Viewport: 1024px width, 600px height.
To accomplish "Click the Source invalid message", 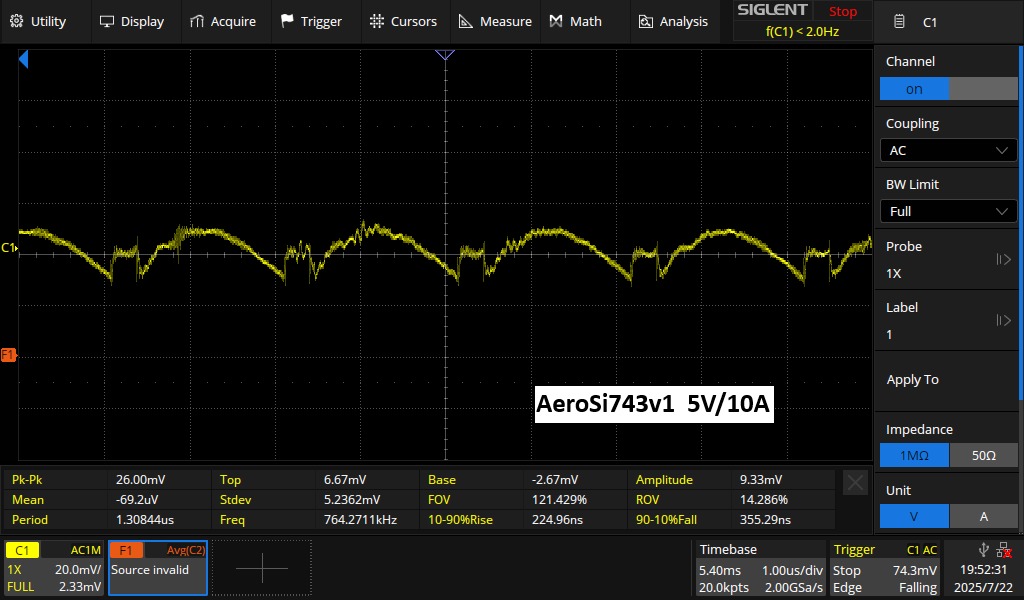I will point(150,569).
